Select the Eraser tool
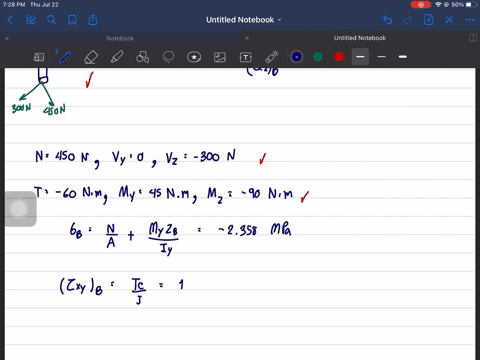480x360 pixels. pos(91,57)
